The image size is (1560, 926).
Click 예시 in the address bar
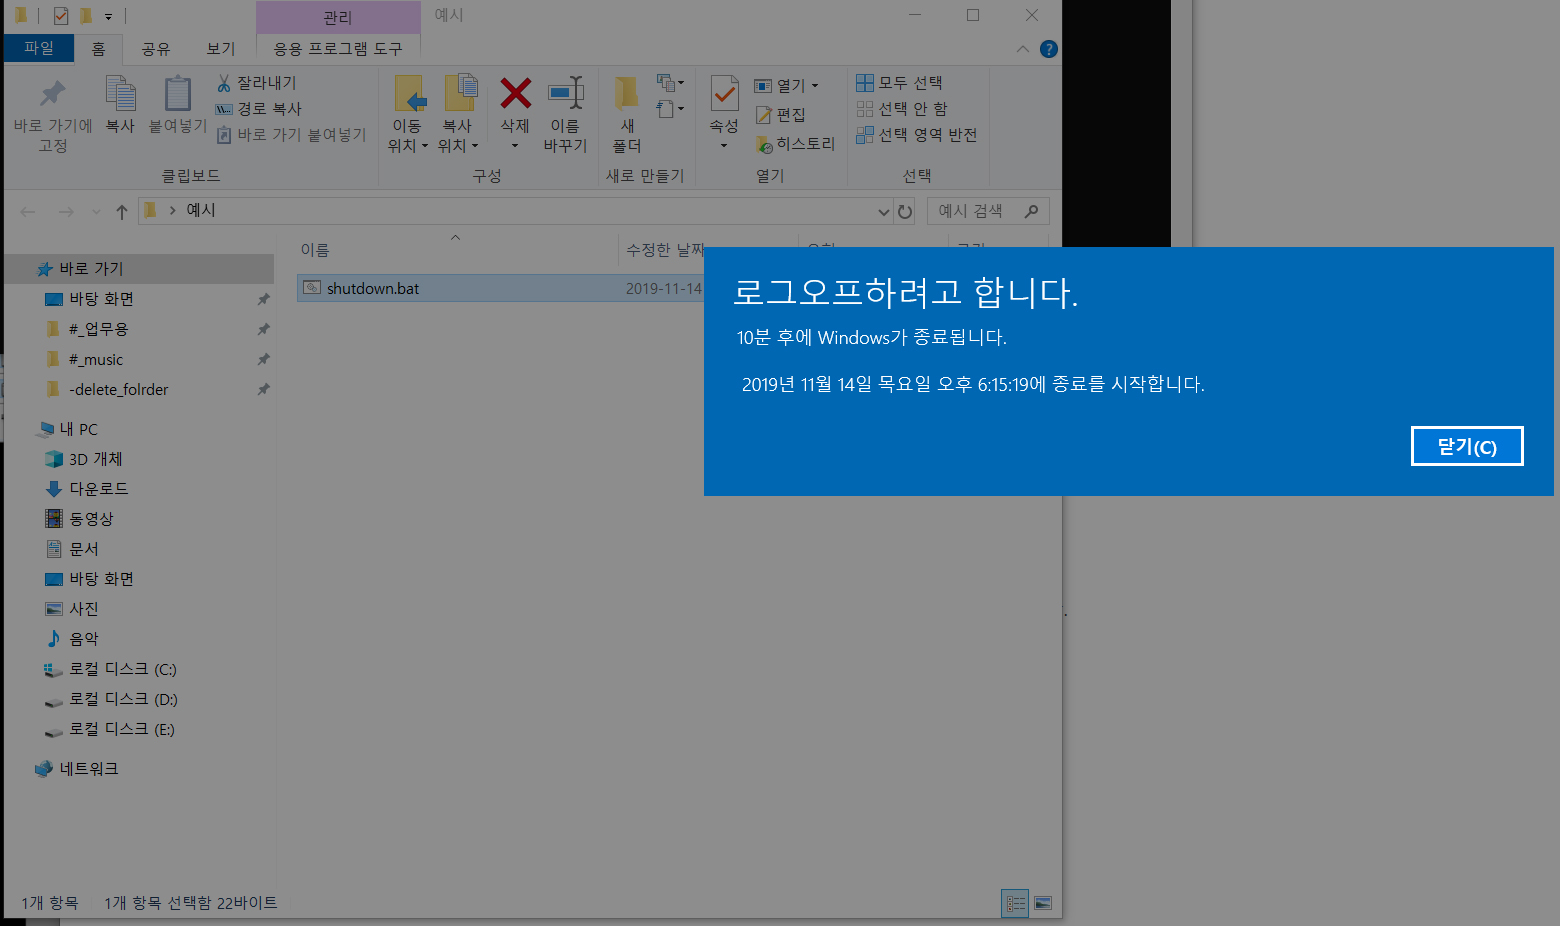coord(201,210)
